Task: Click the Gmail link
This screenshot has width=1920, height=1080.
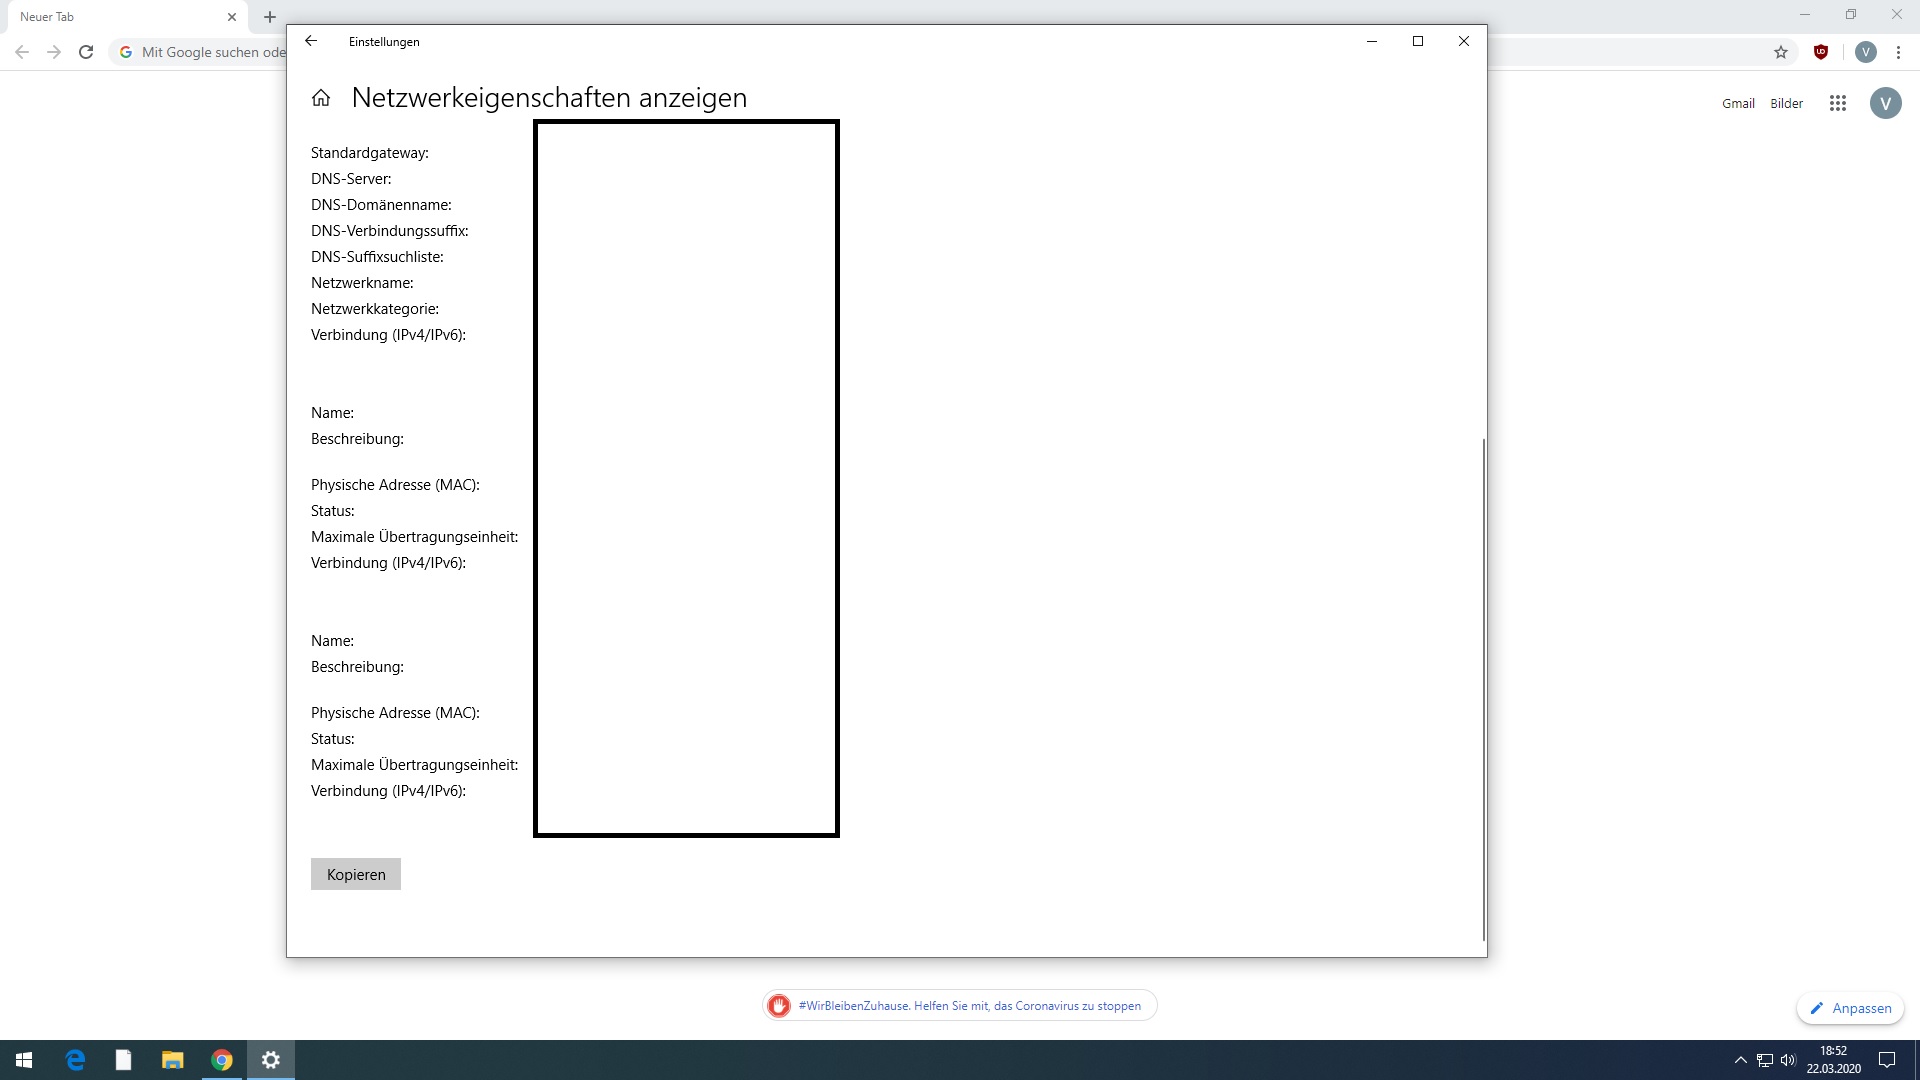Action: (x=1738, y=103)
